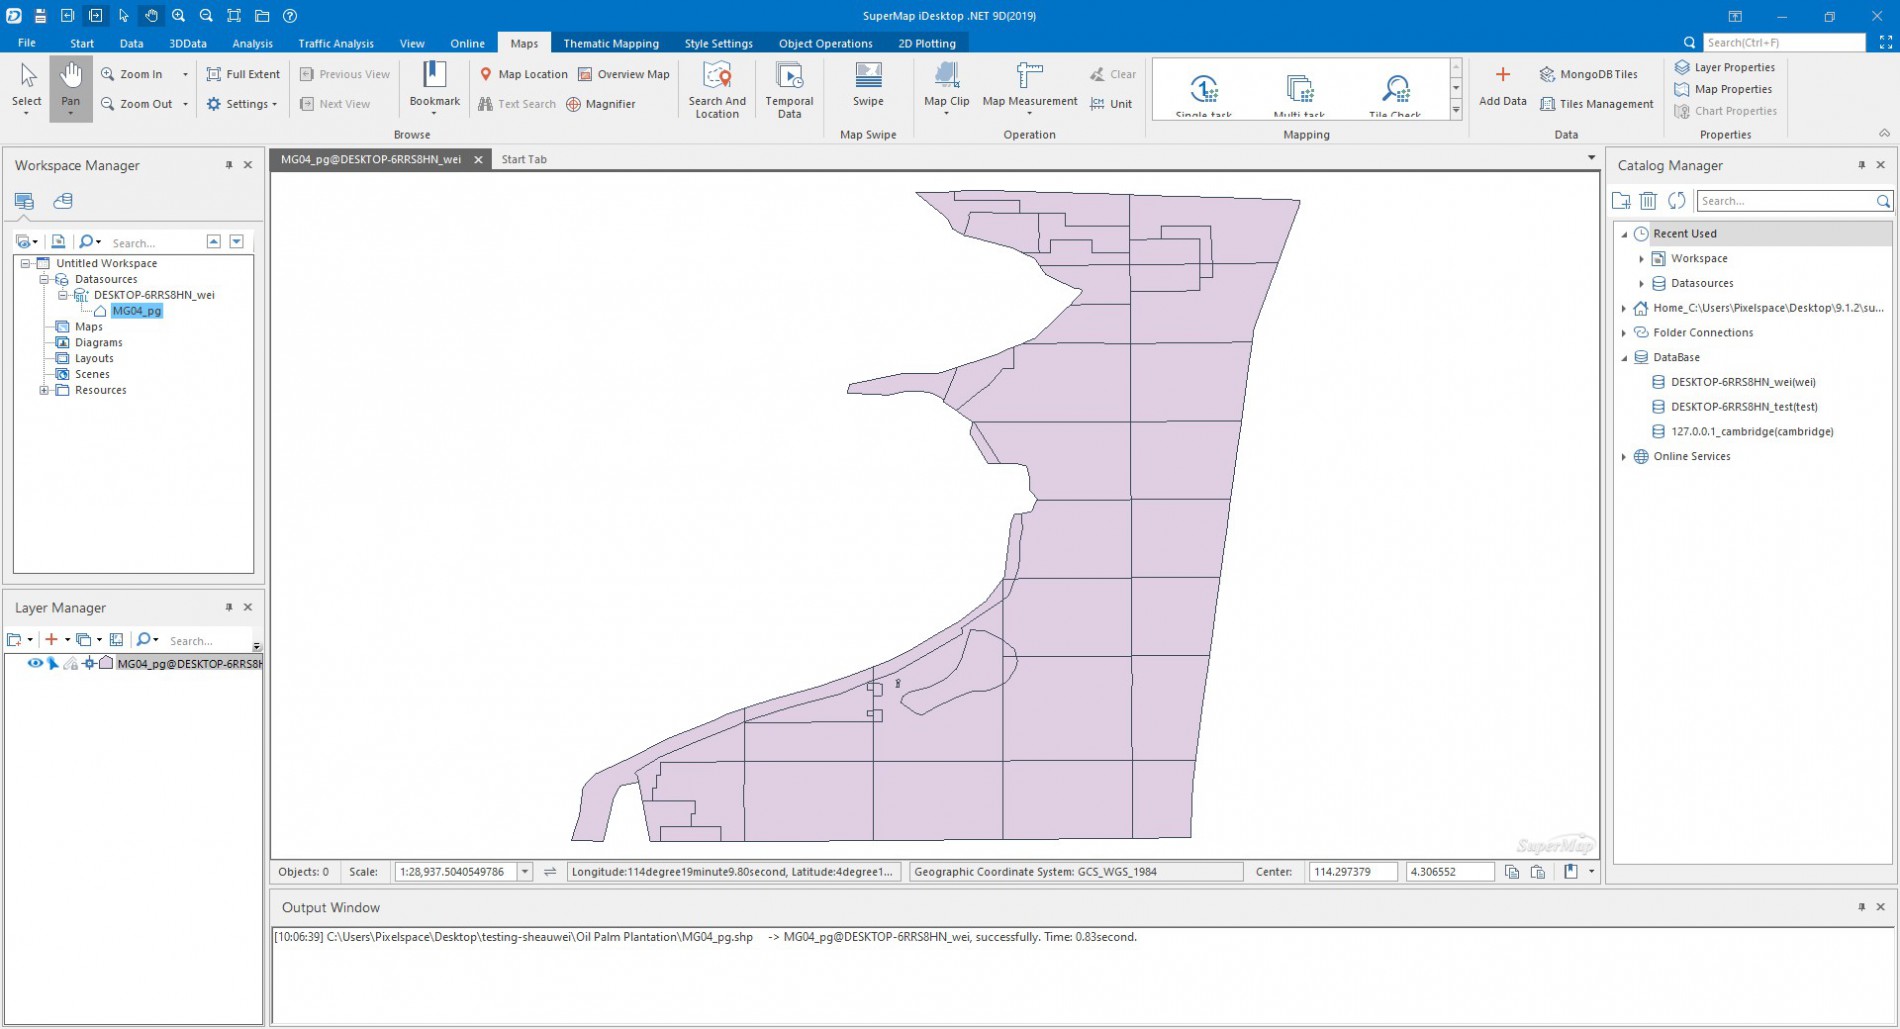
Task: Open the Thematic Mapping ribbon tab
Action: pos(611,43)
